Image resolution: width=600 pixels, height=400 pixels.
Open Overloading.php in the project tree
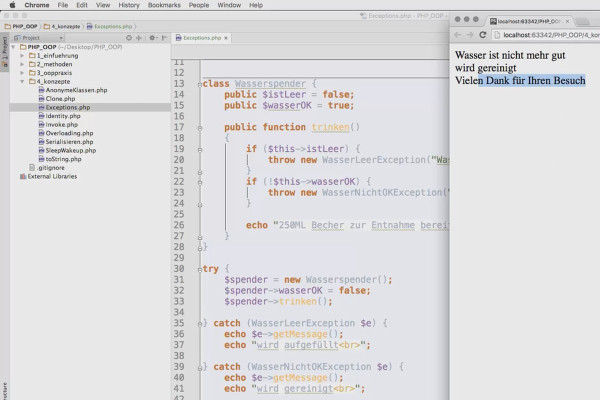66,133
